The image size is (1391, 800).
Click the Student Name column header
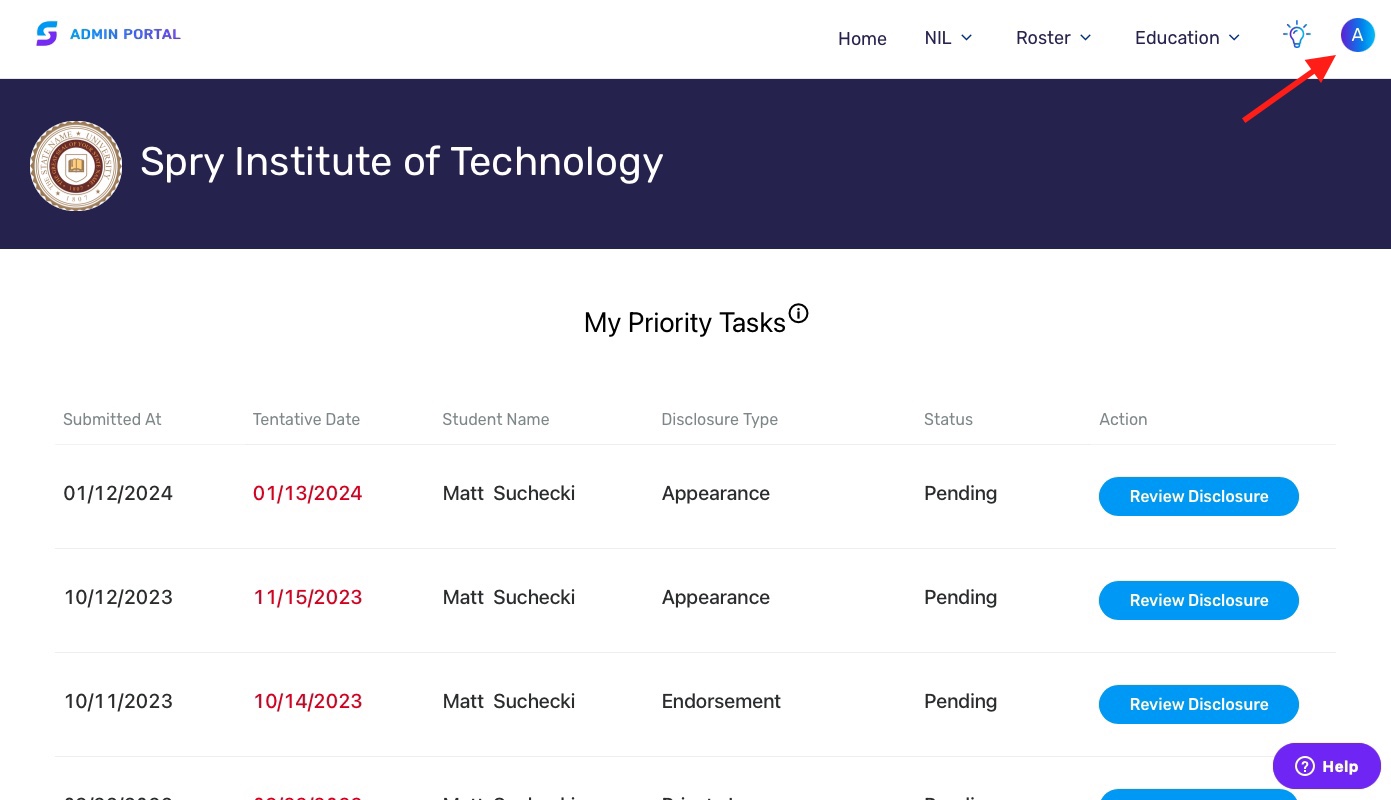495,419
